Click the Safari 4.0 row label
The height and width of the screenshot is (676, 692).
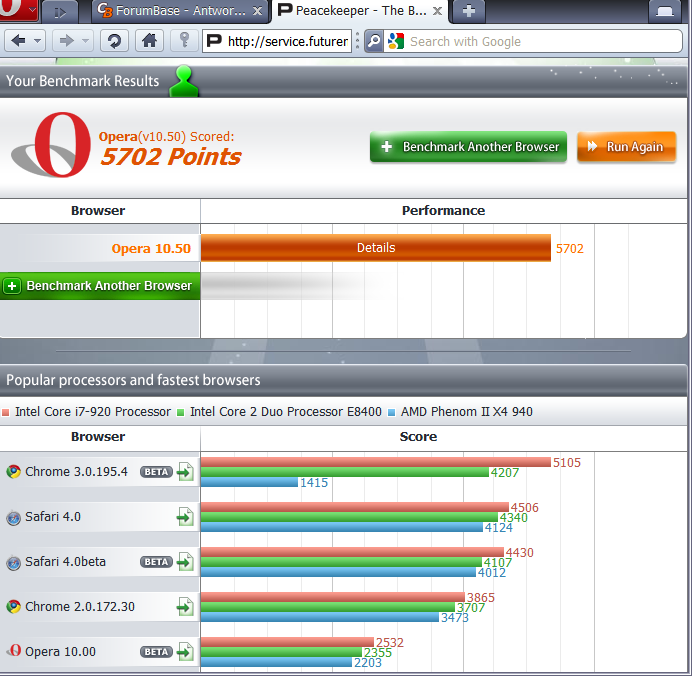coord(53,517)
